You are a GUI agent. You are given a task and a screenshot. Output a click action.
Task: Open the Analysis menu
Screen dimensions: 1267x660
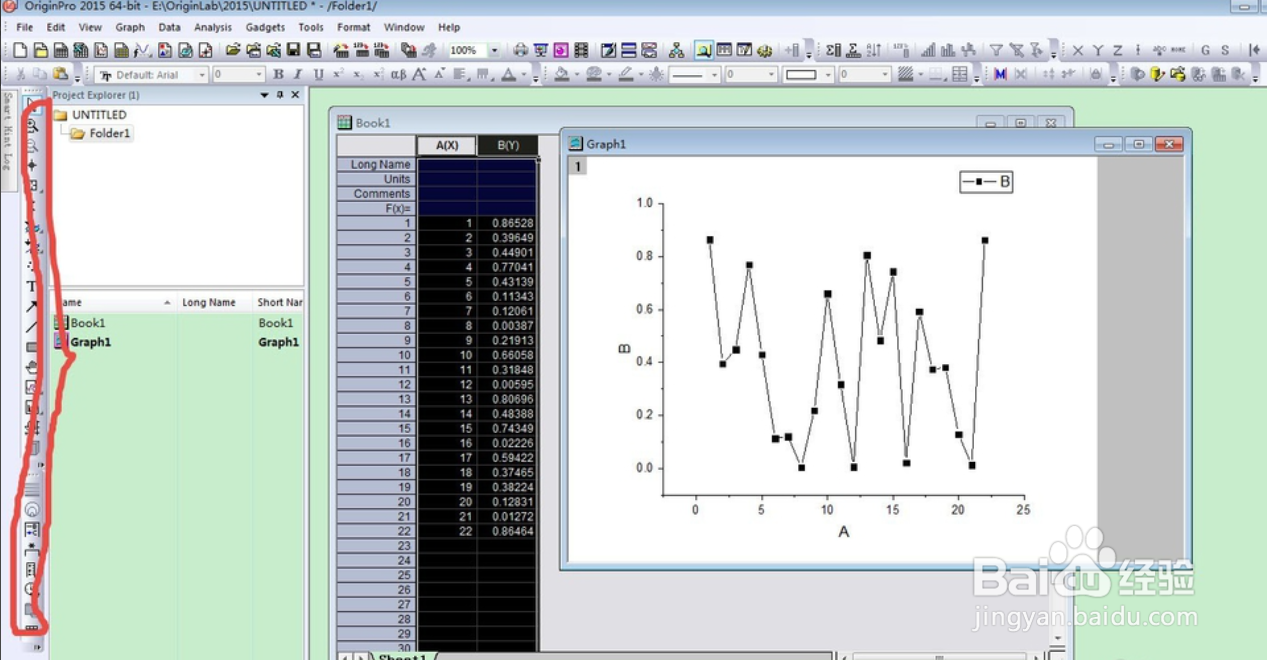[x=213, y=27]
